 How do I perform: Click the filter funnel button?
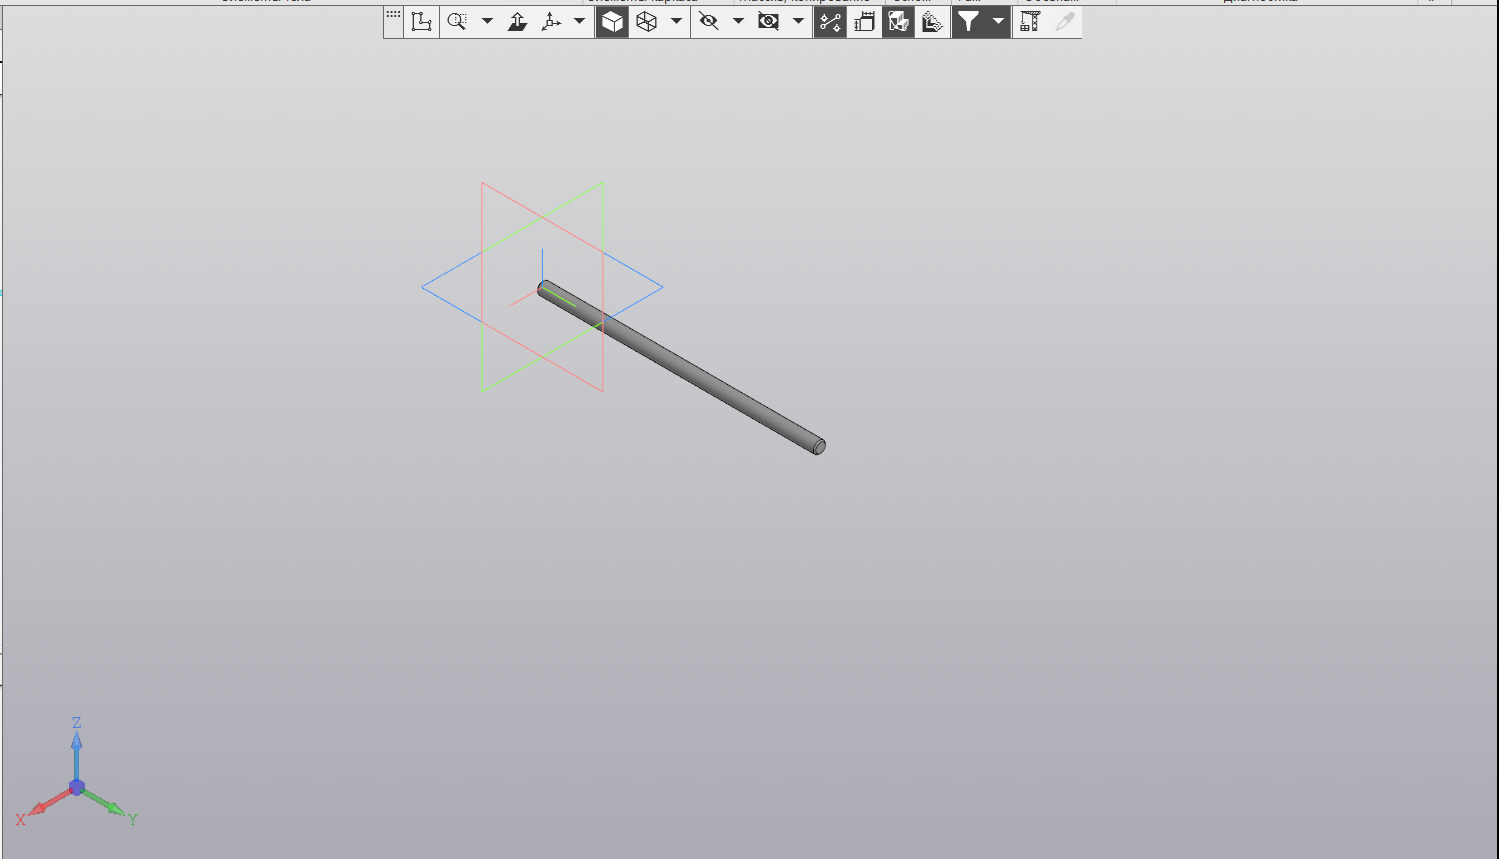point(968,21)
